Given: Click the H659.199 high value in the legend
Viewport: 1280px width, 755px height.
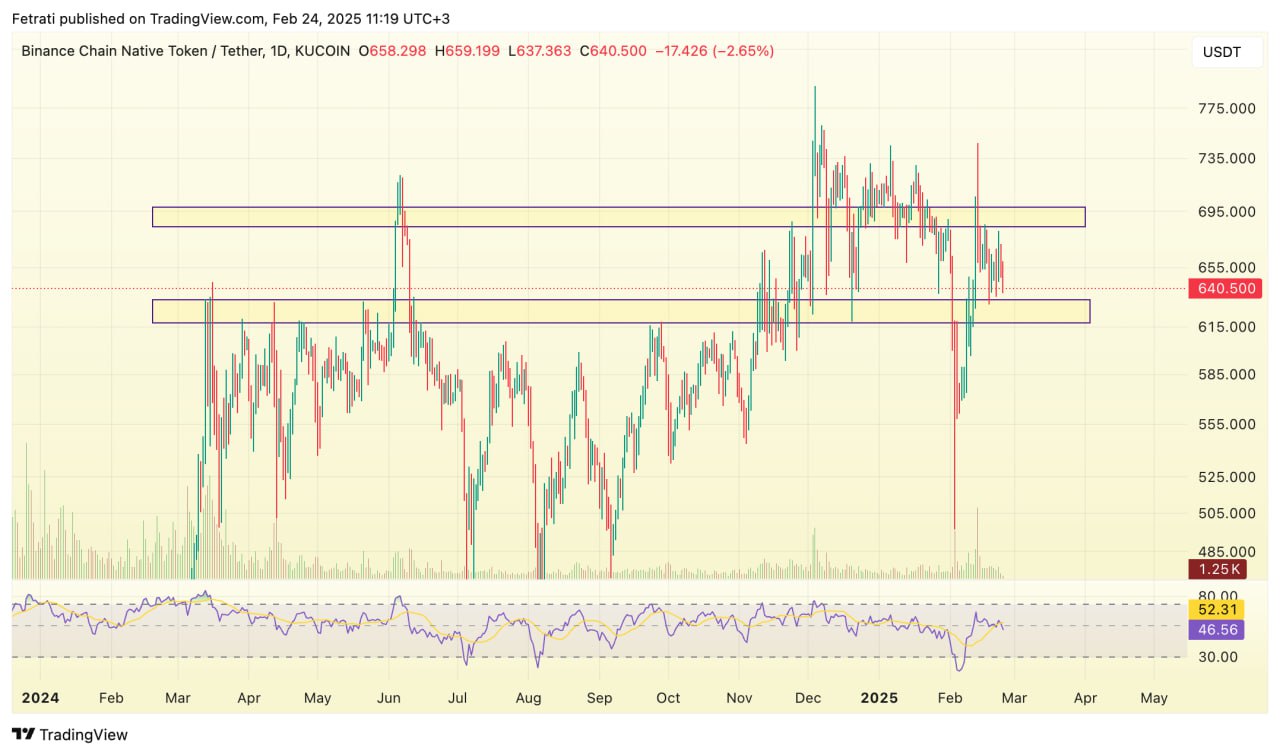Looking at the screenshot, I should coord(464,51).
